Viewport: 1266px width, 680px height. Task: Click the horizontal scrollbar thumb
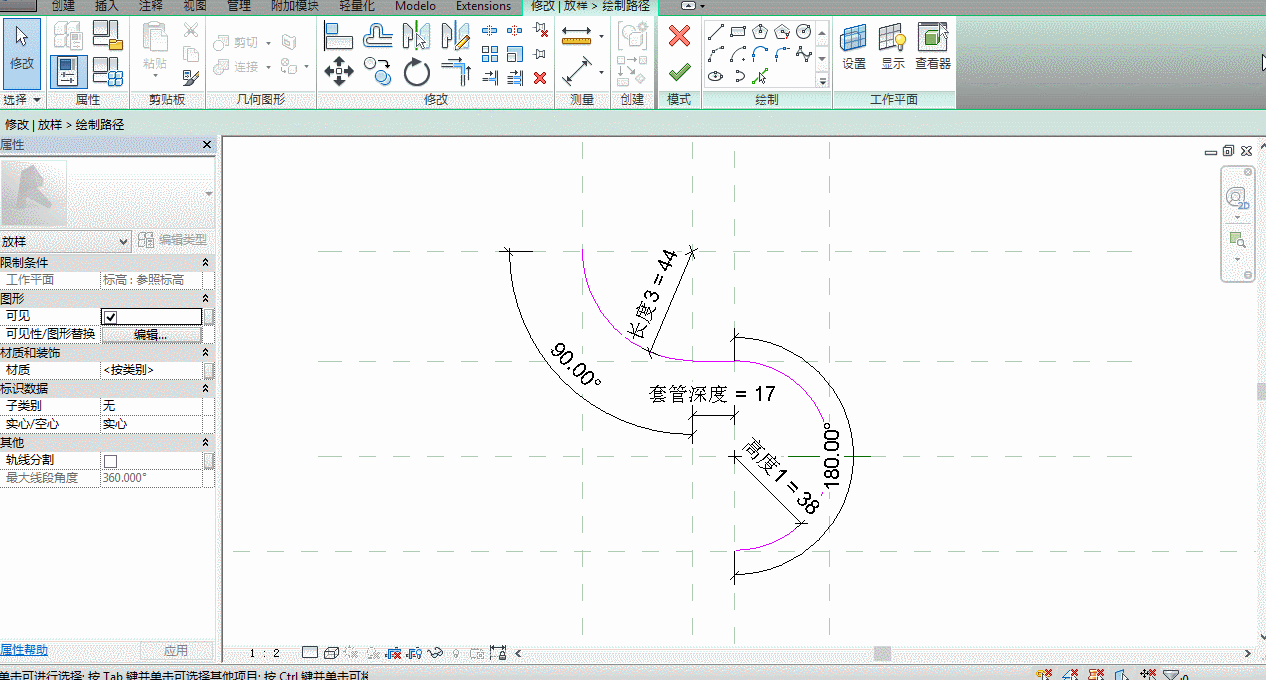[x=882, y=653]
